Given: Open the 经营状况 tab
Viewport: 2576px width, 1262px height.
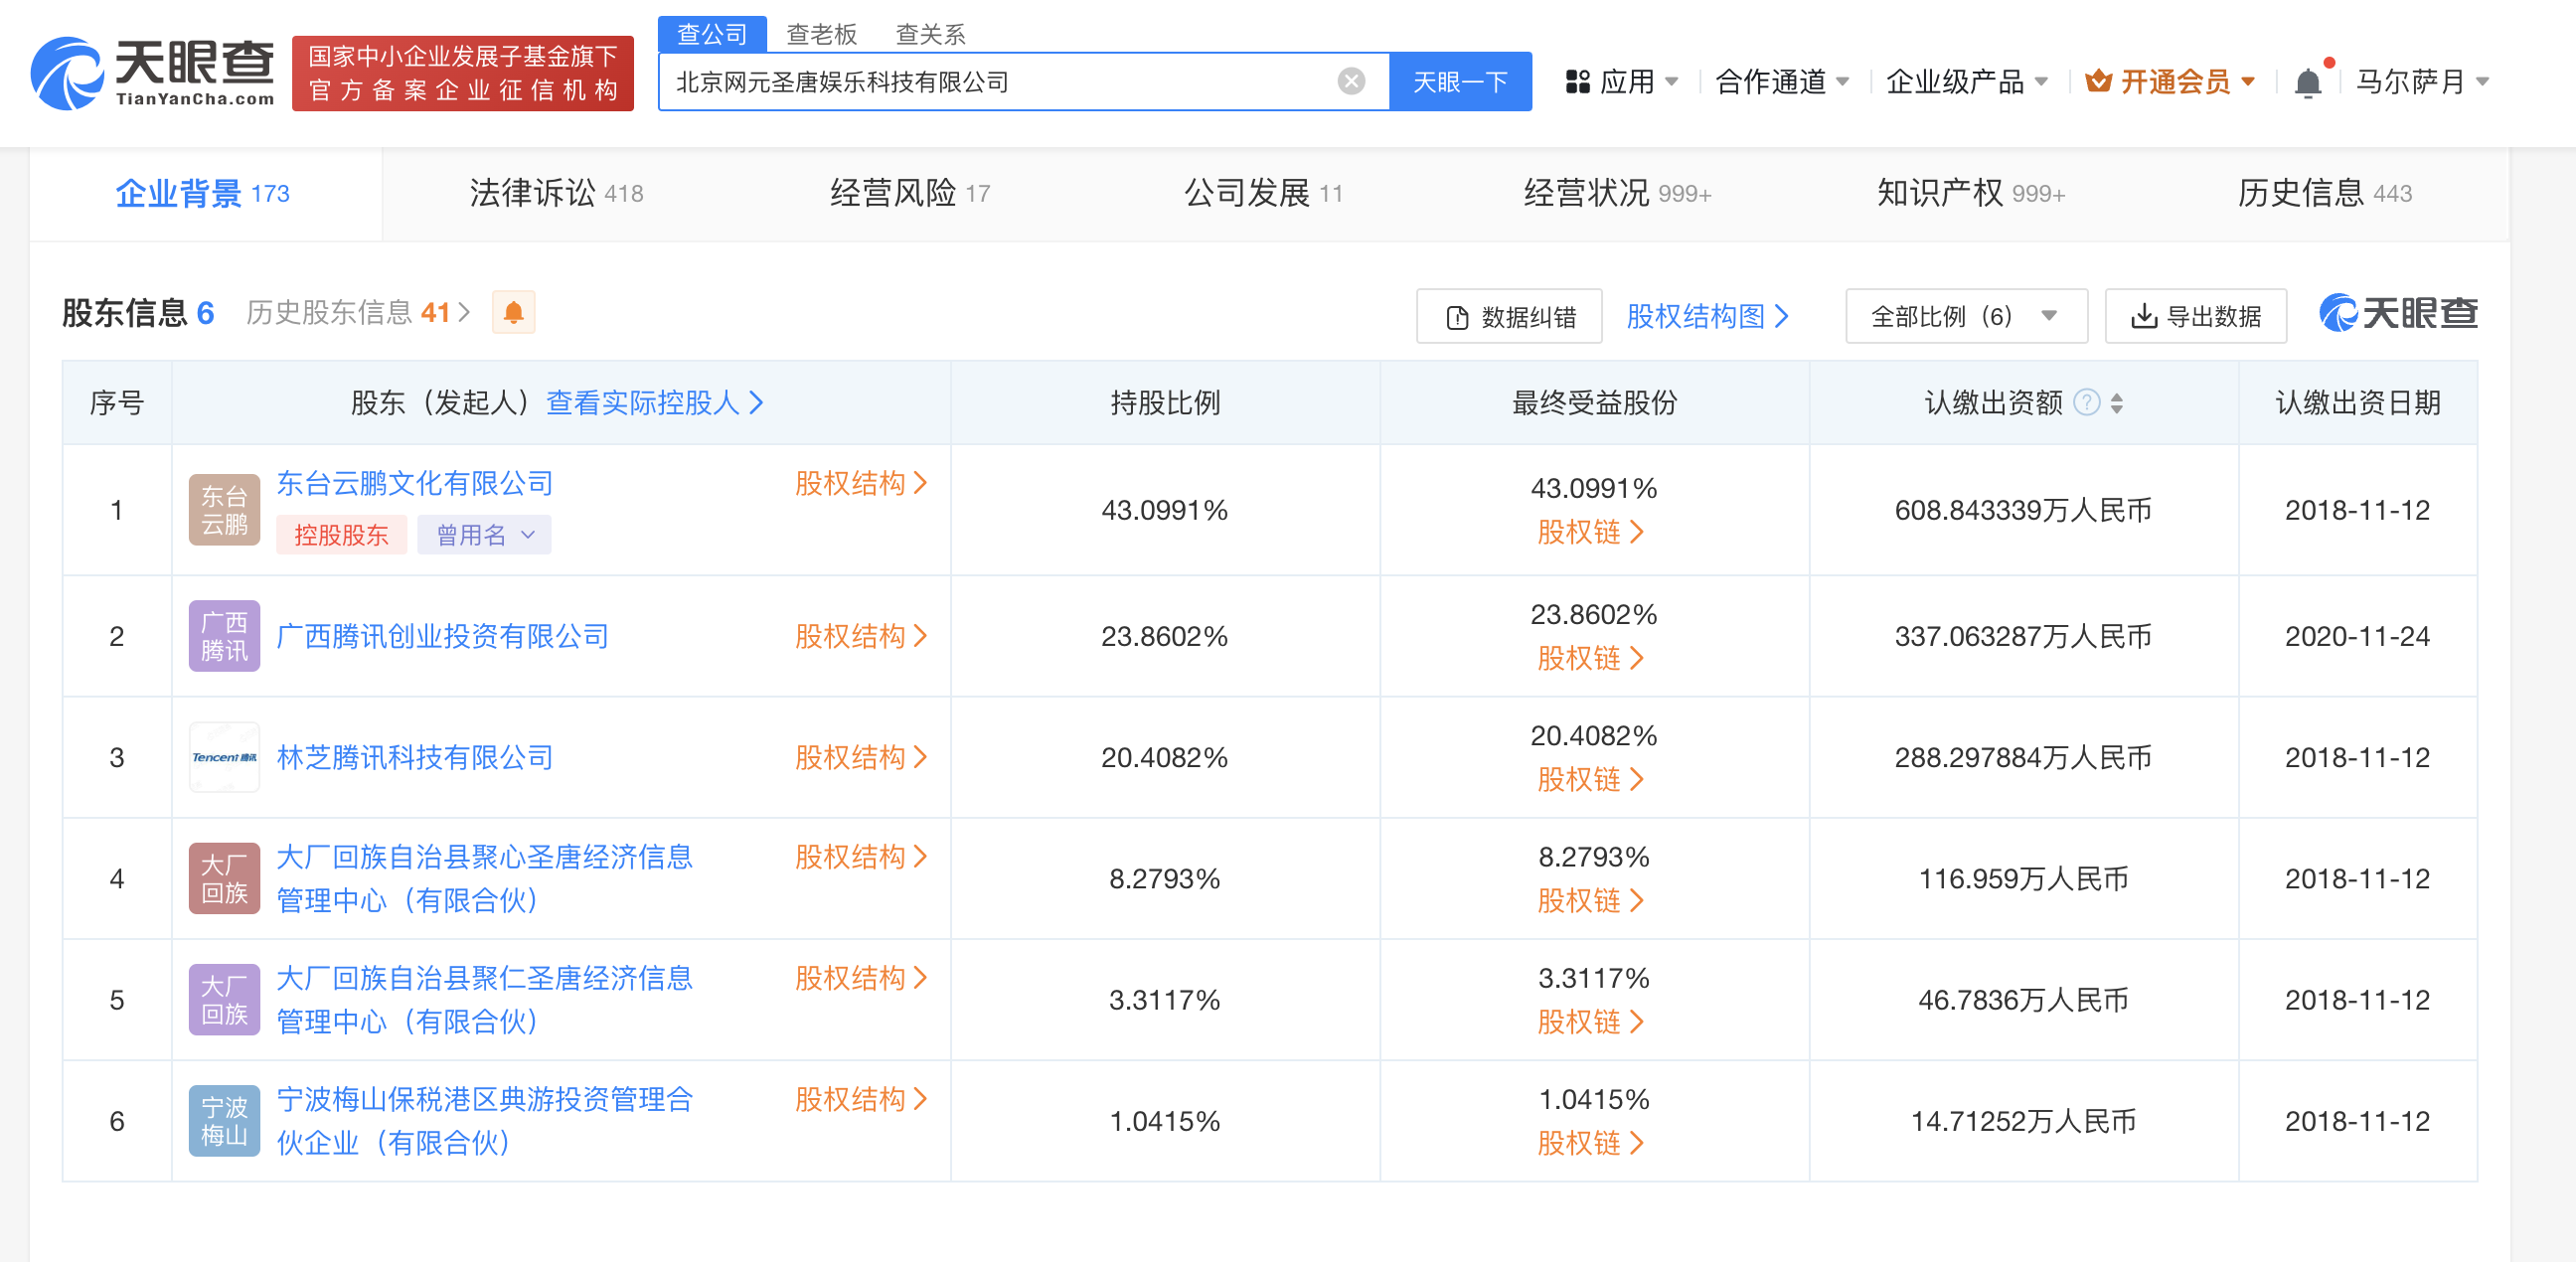Looking at the screenshot, I should pyautogui.click(x=1617, y=193).
